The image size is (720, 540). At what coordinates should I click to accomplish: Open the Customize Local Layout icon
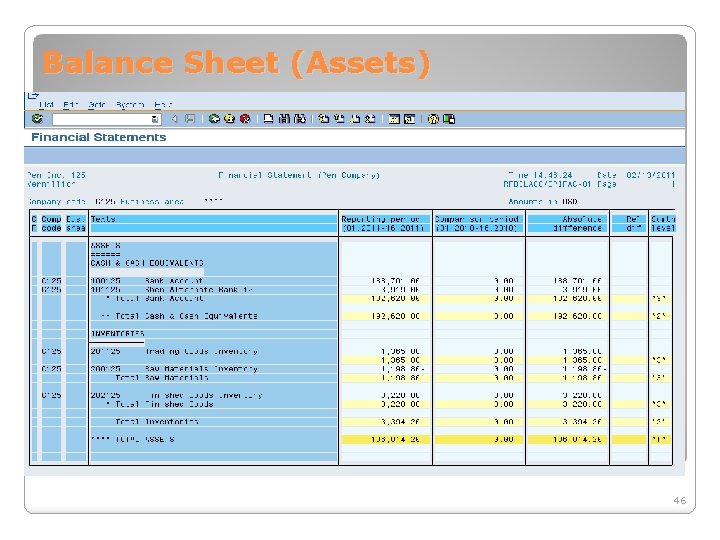[x=449, y=119]
